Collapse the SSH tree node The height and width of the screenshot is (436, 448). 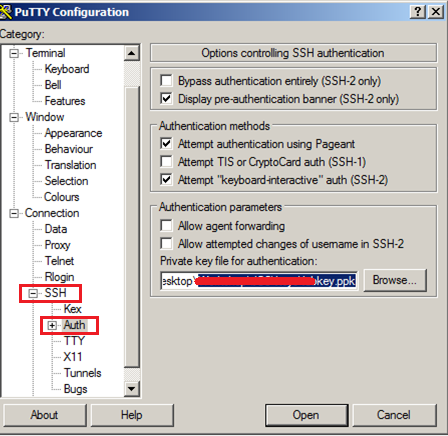click(x=33, y=293)
